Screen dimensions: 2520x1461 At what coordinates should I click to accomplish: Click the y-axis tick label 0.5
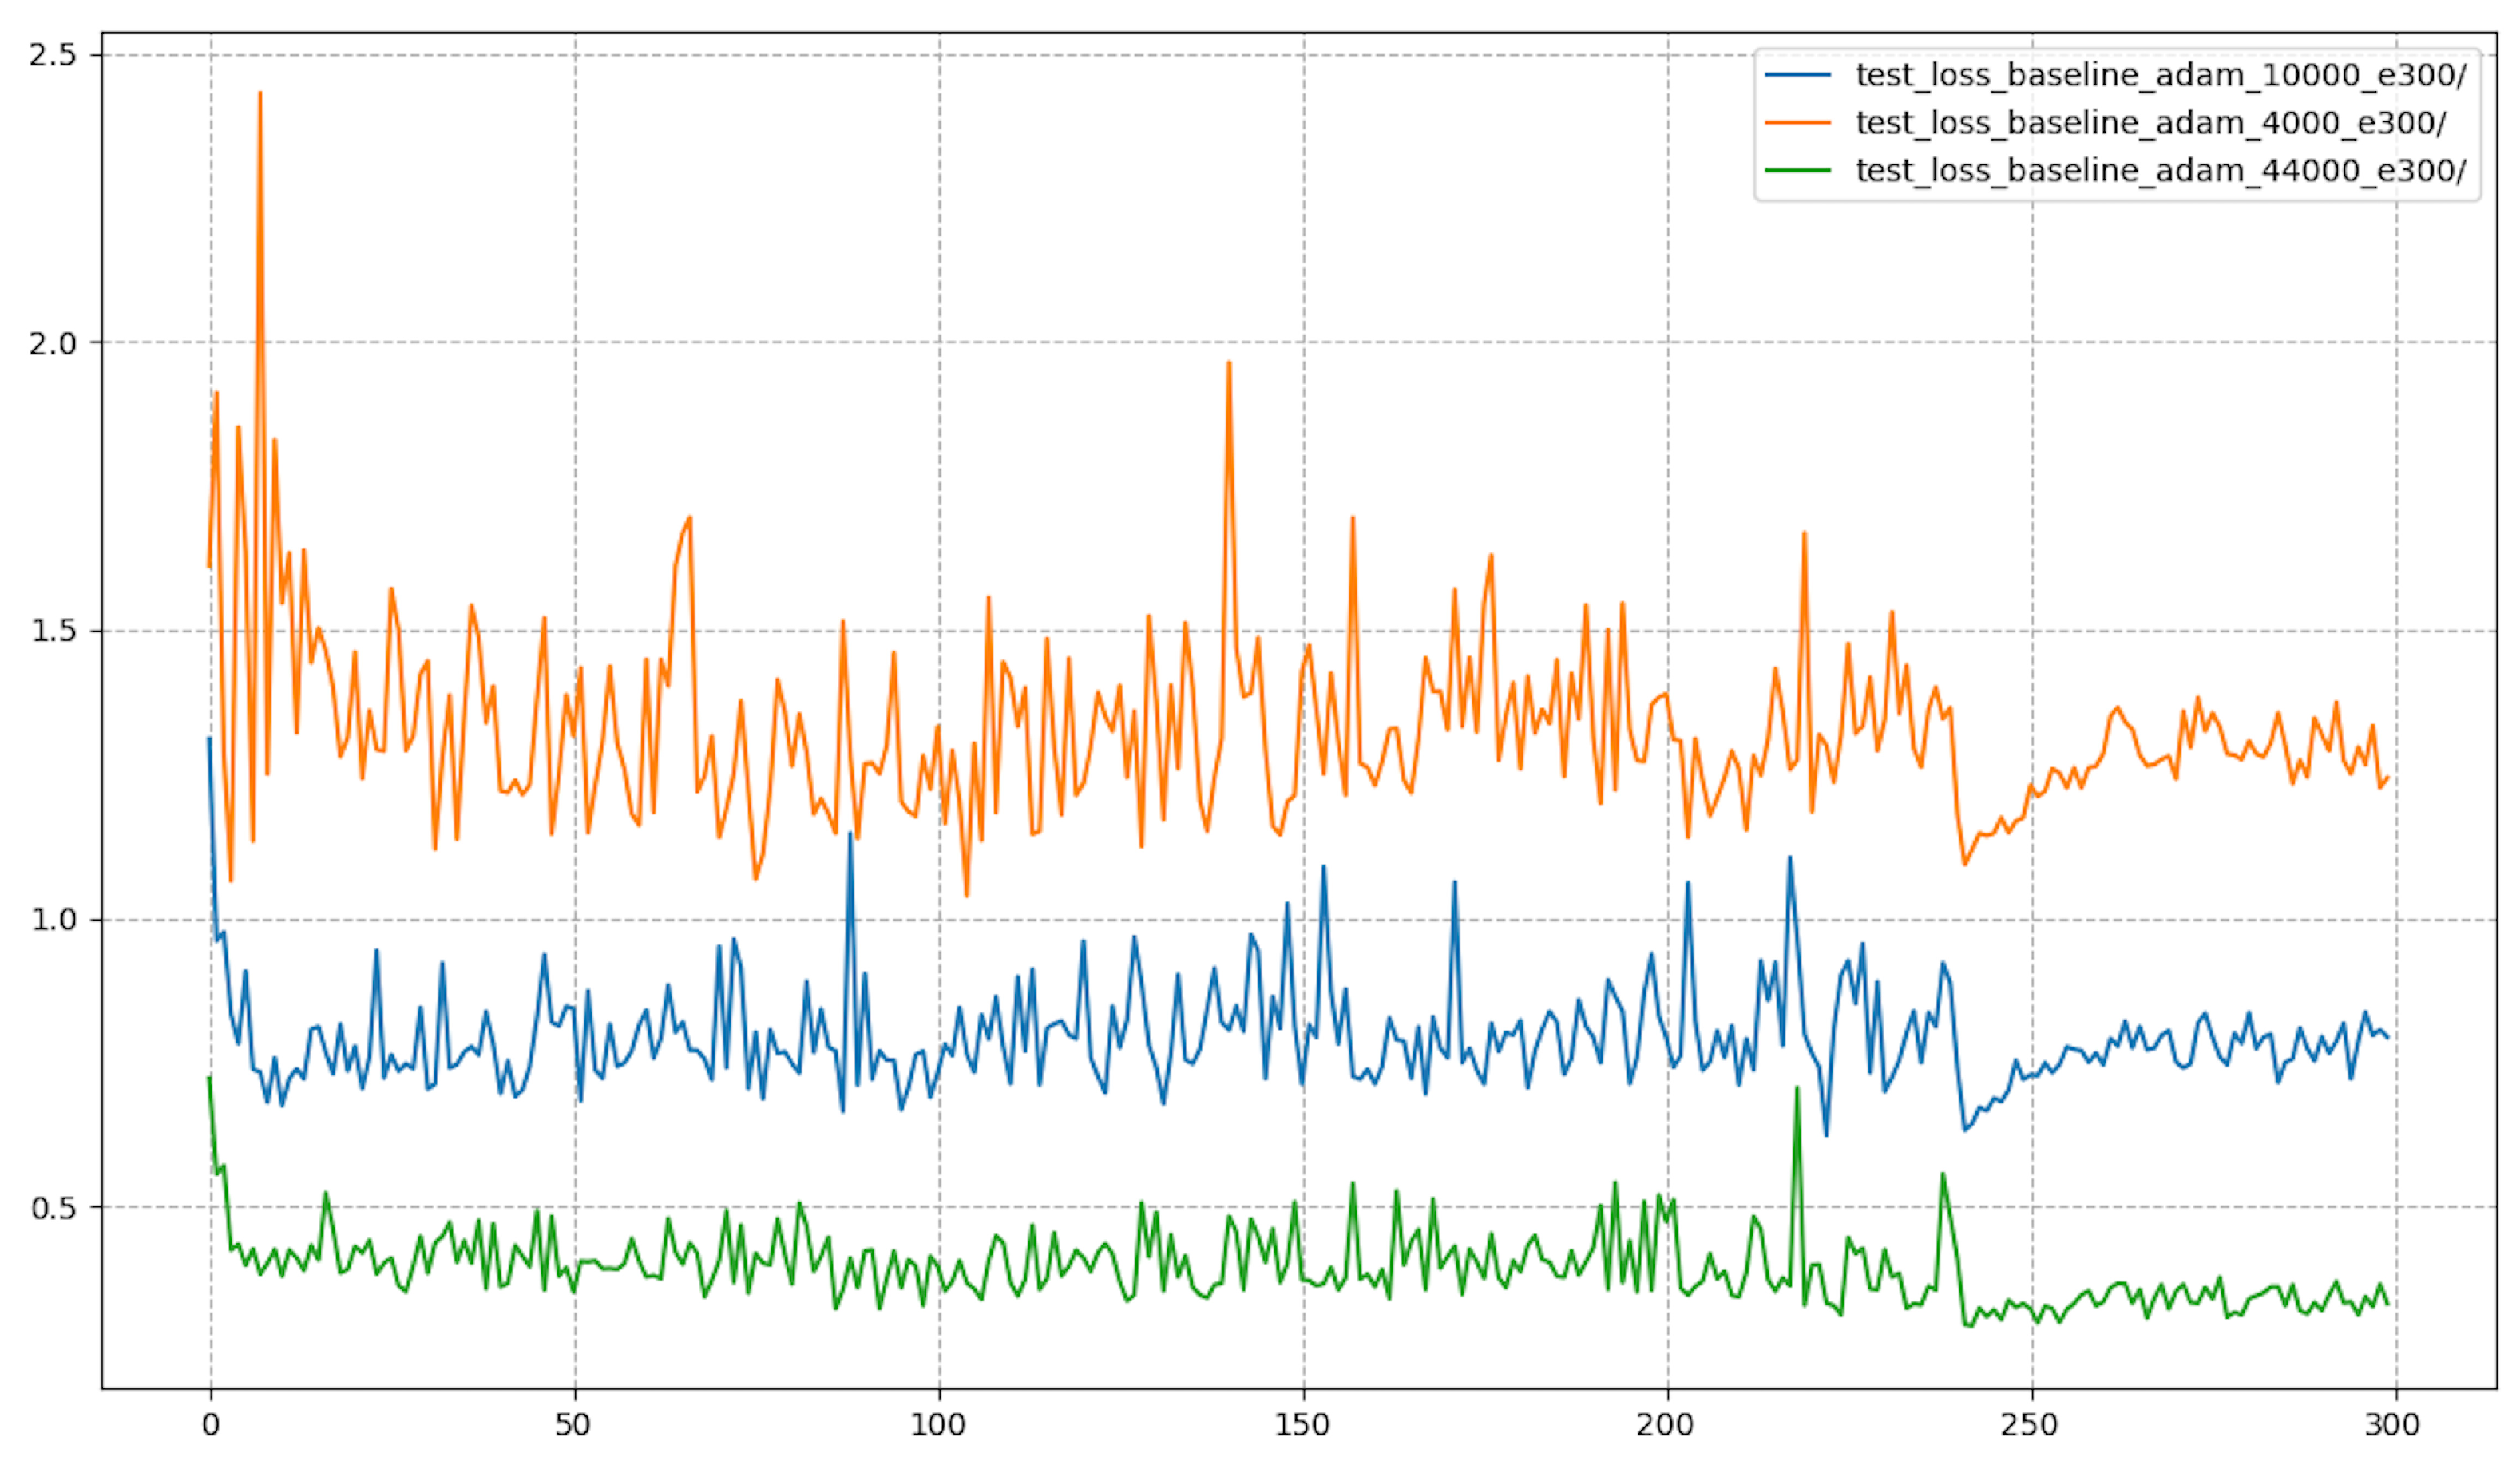[53, 1207]
